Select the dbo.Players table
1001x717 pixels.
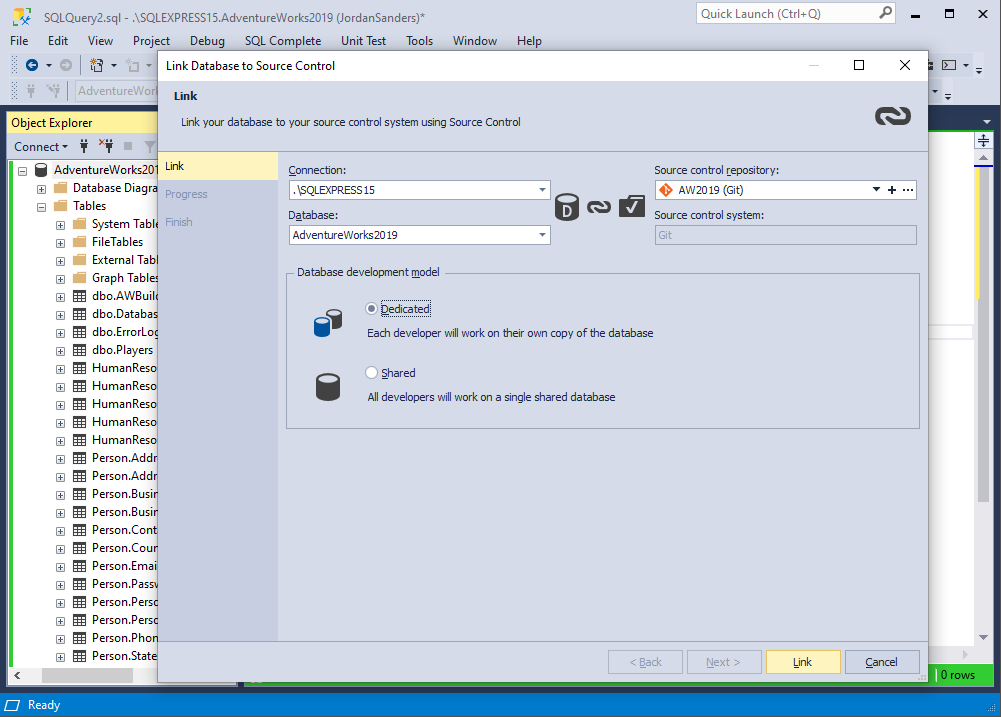pos(122,350)
